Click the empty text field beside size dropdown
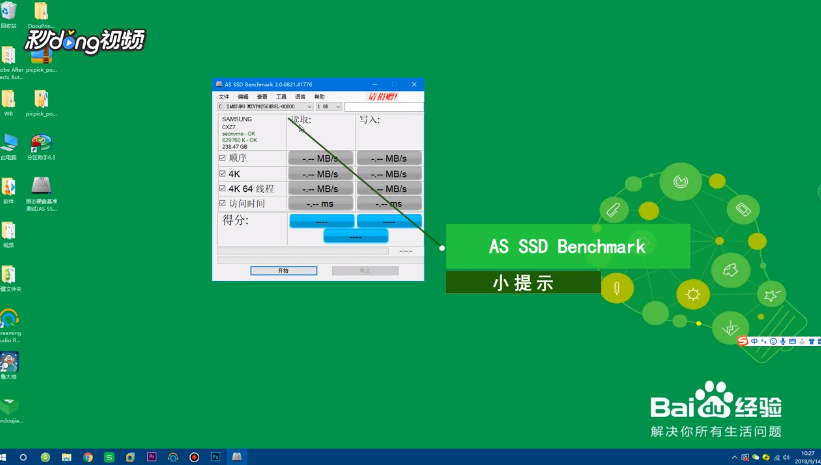The image size is (821, 465). click(x=384, y=107)
